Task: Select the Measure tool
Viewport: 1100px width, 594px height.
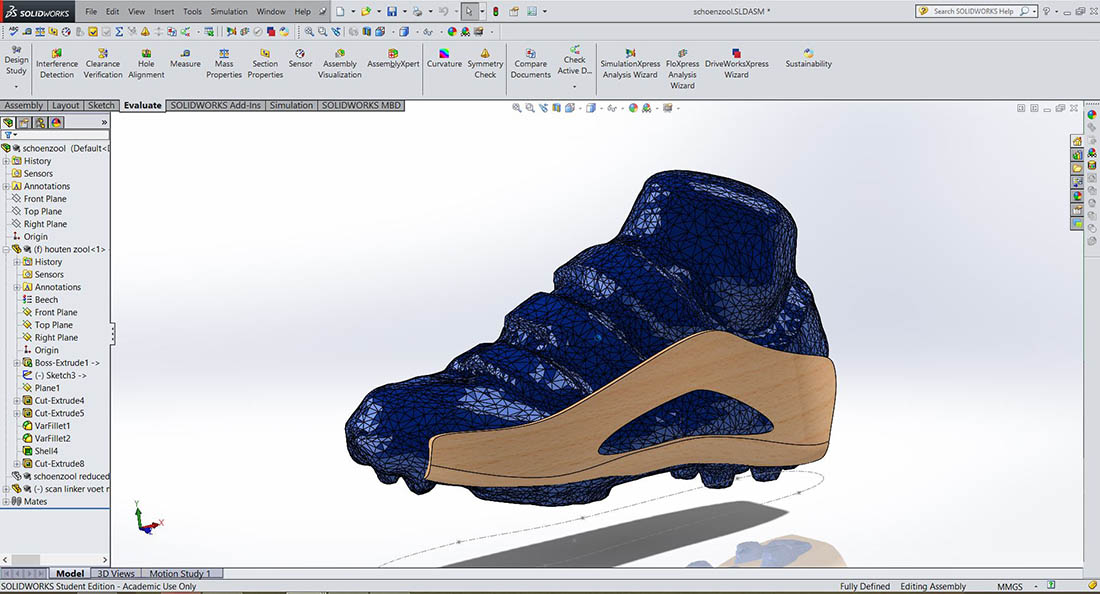Action: click(x=185, y=59)
